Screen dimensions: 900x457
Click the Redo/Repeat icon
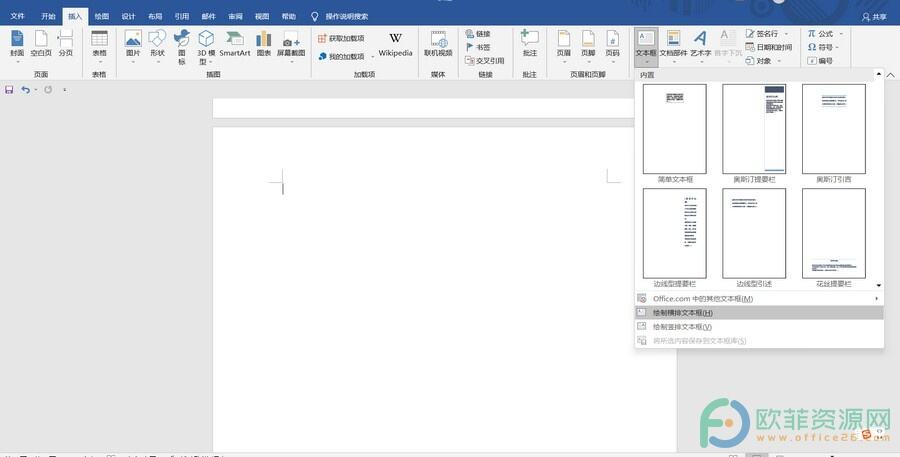coord(48,90)
